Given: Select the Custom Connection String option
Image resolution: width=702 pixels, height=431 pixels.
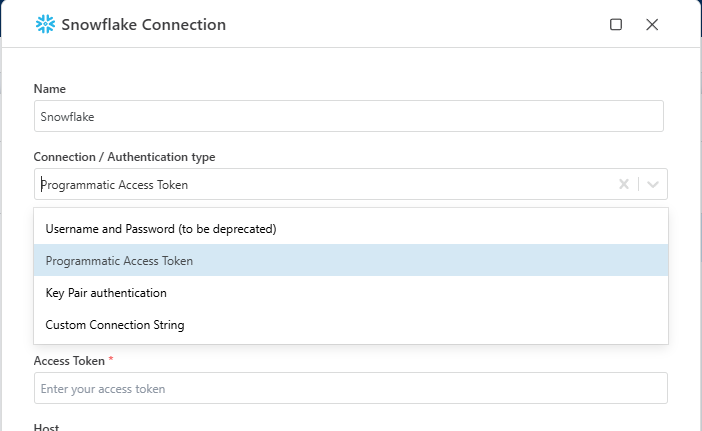Looking at the screenshot, I should coord(115,325).
